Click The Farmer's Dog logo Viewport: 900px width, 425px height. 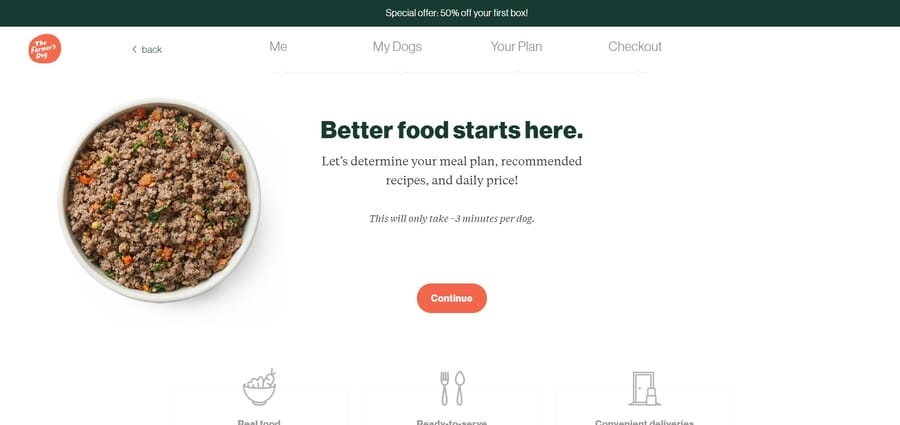point(45,49)
